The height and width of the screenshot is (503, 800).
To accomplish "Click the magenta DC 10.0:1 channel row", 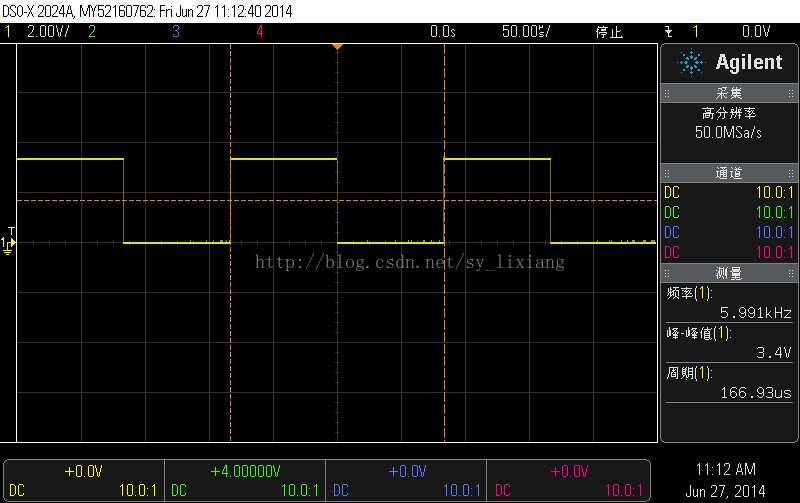I will click(x=729, y=253).
